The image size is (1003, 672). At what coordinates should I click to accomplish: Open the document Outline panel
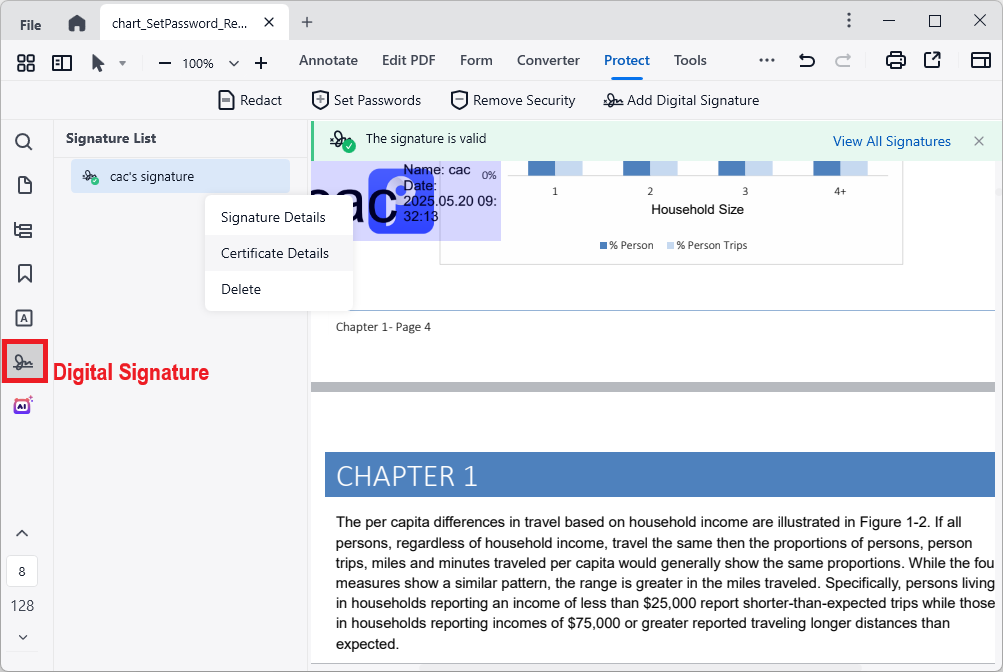[x=23, y=229]
